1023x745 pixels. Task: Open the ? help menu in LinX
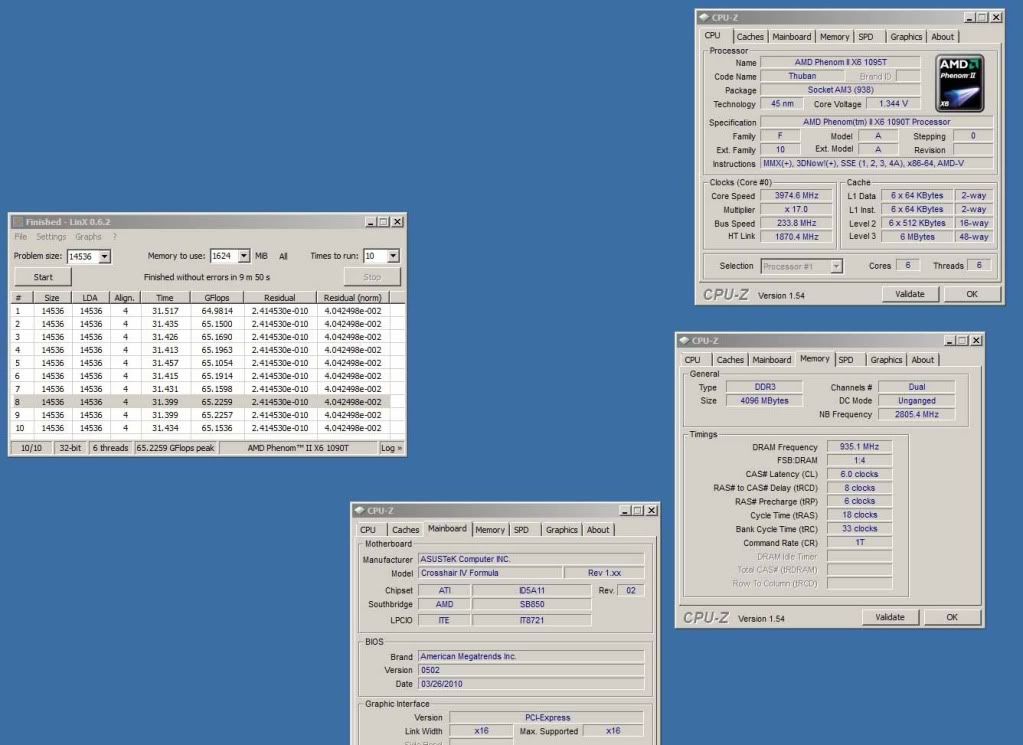point(115,237)
